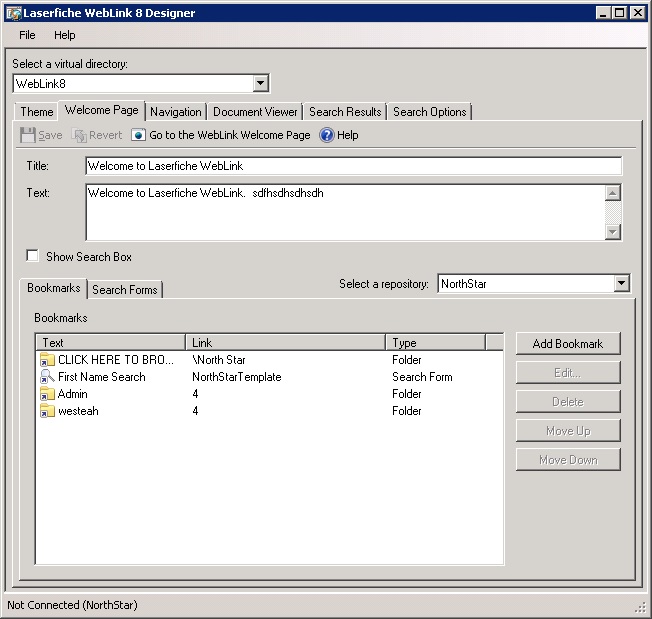Click the Text column header
Image resolution: width=652 pixels, height=619 pixels.
[x=111, y=343]
